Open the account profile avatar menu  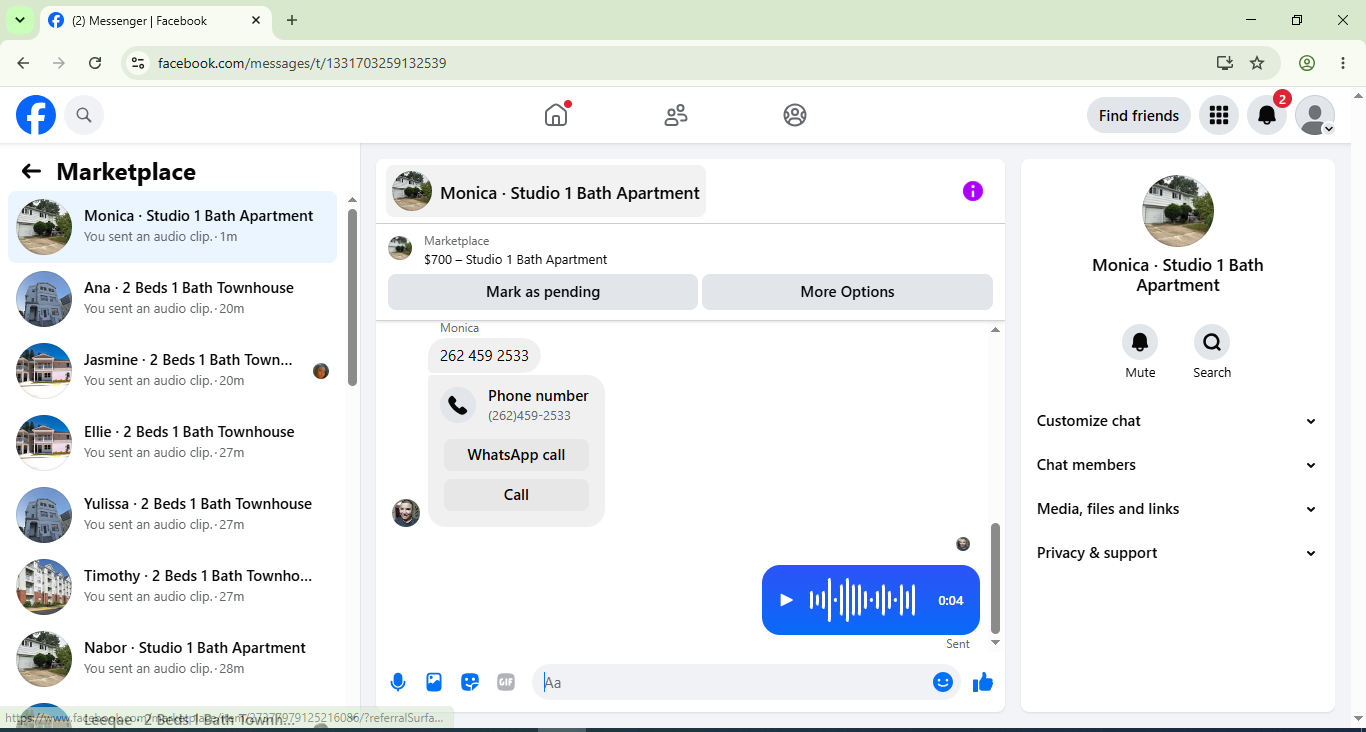tap(1315, 115)
